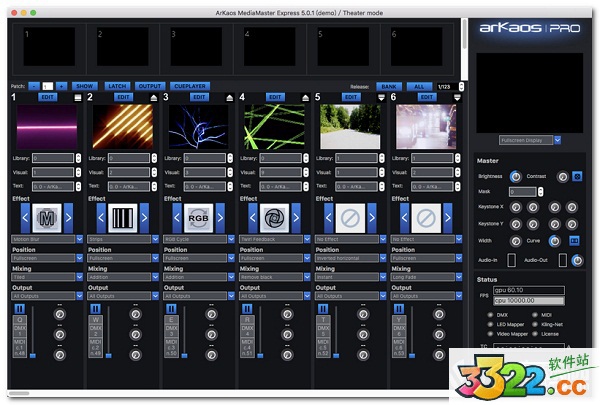Click the Brightness knob in Master
600x405 pixels.
coord(516,176)
